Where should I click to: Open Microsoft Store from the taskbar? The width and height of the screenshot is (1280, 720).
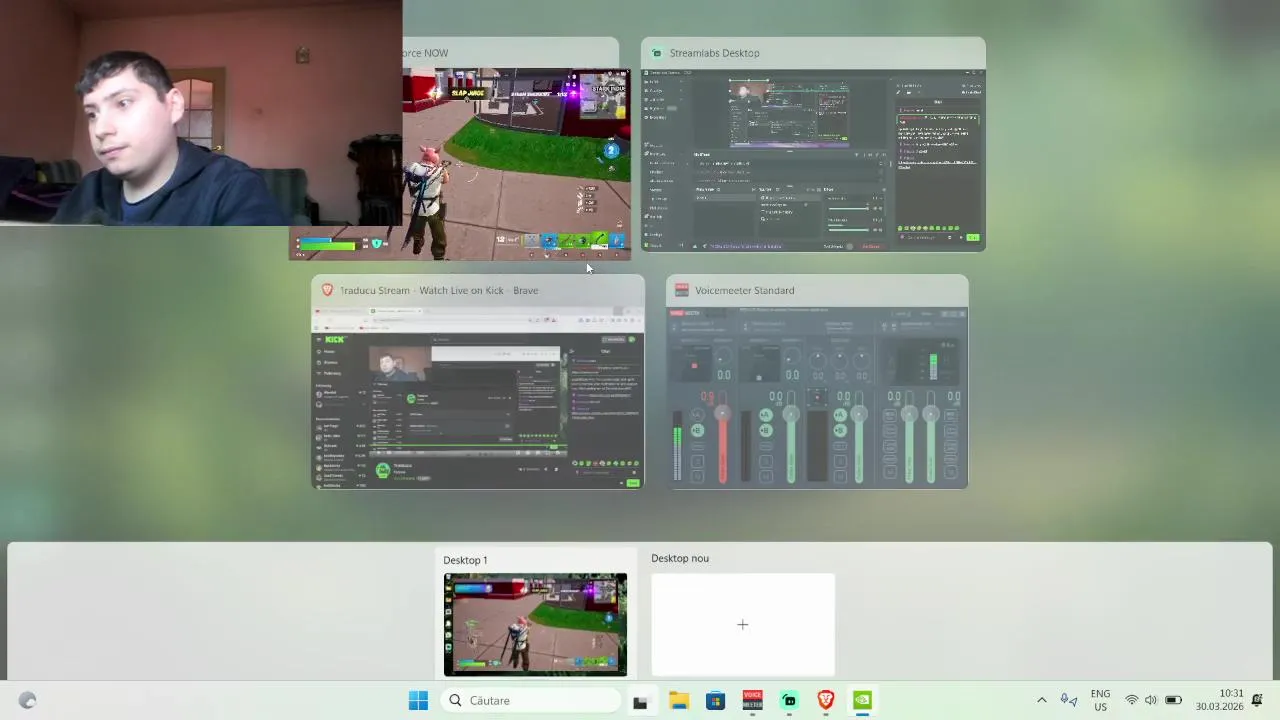click(715, 701)
